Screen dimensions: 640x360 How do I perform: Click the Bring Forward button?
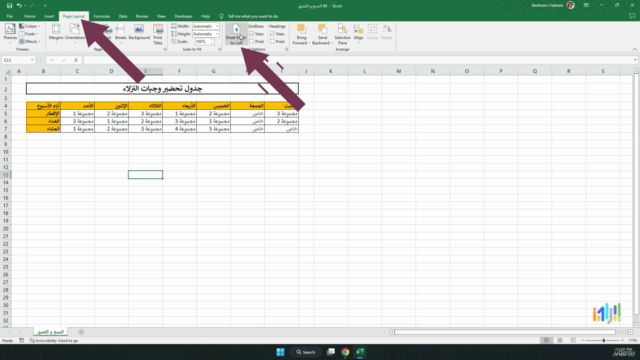coord(301,34)
